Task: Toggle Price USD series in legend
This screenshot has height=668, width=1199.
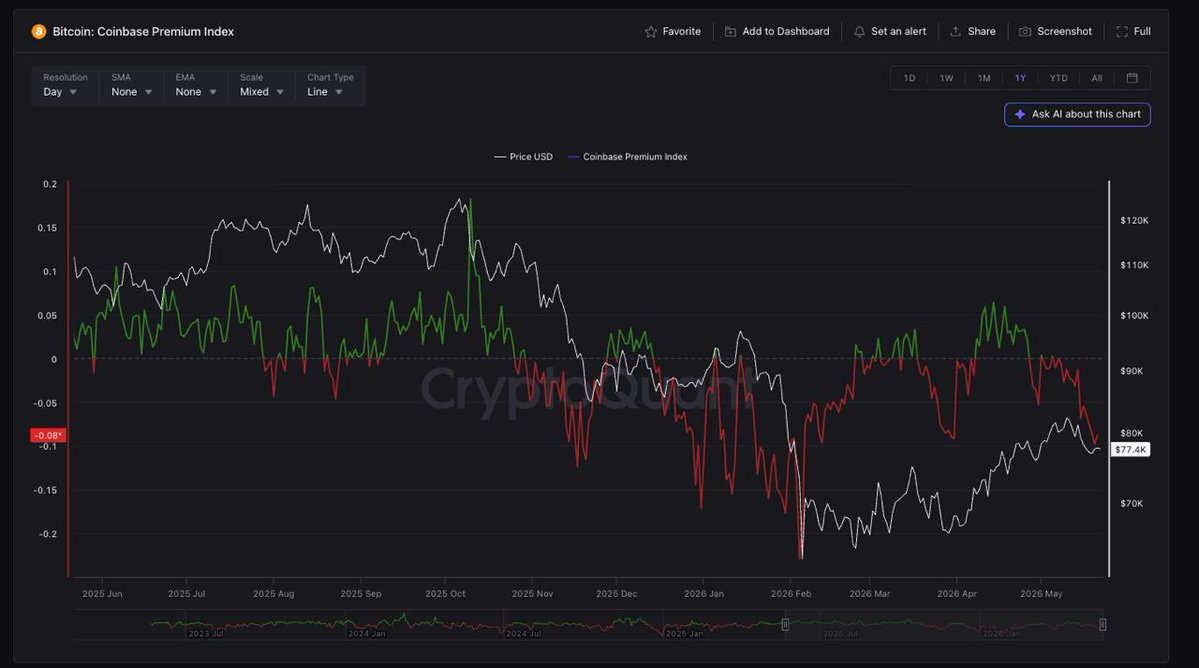Action: click(x=523, y=157)
